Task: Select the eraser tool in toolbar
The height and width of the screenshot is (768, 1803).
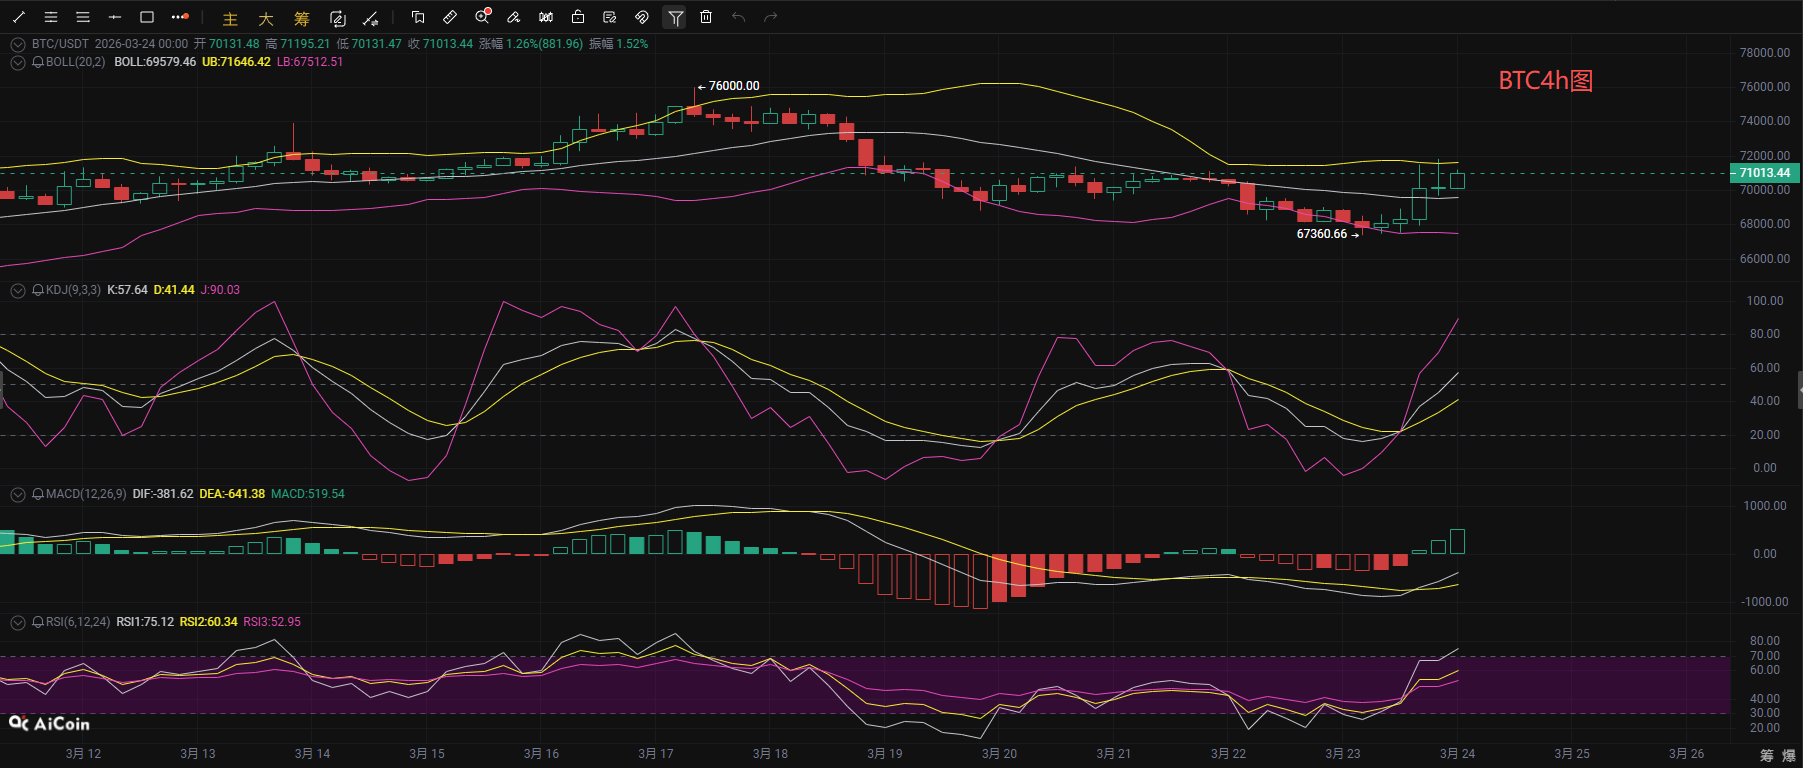Action: tap(514, 17)
